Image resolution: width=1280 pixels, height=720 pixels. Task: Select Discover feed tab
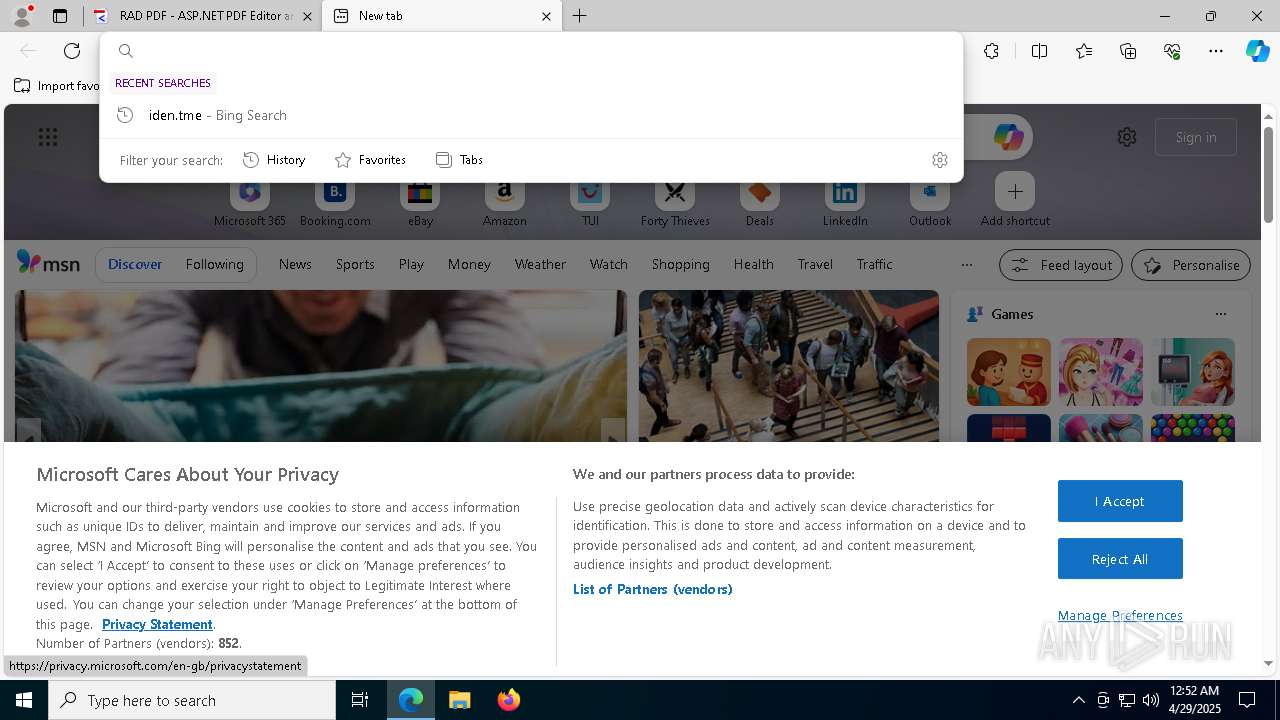(x=135, y=264)
